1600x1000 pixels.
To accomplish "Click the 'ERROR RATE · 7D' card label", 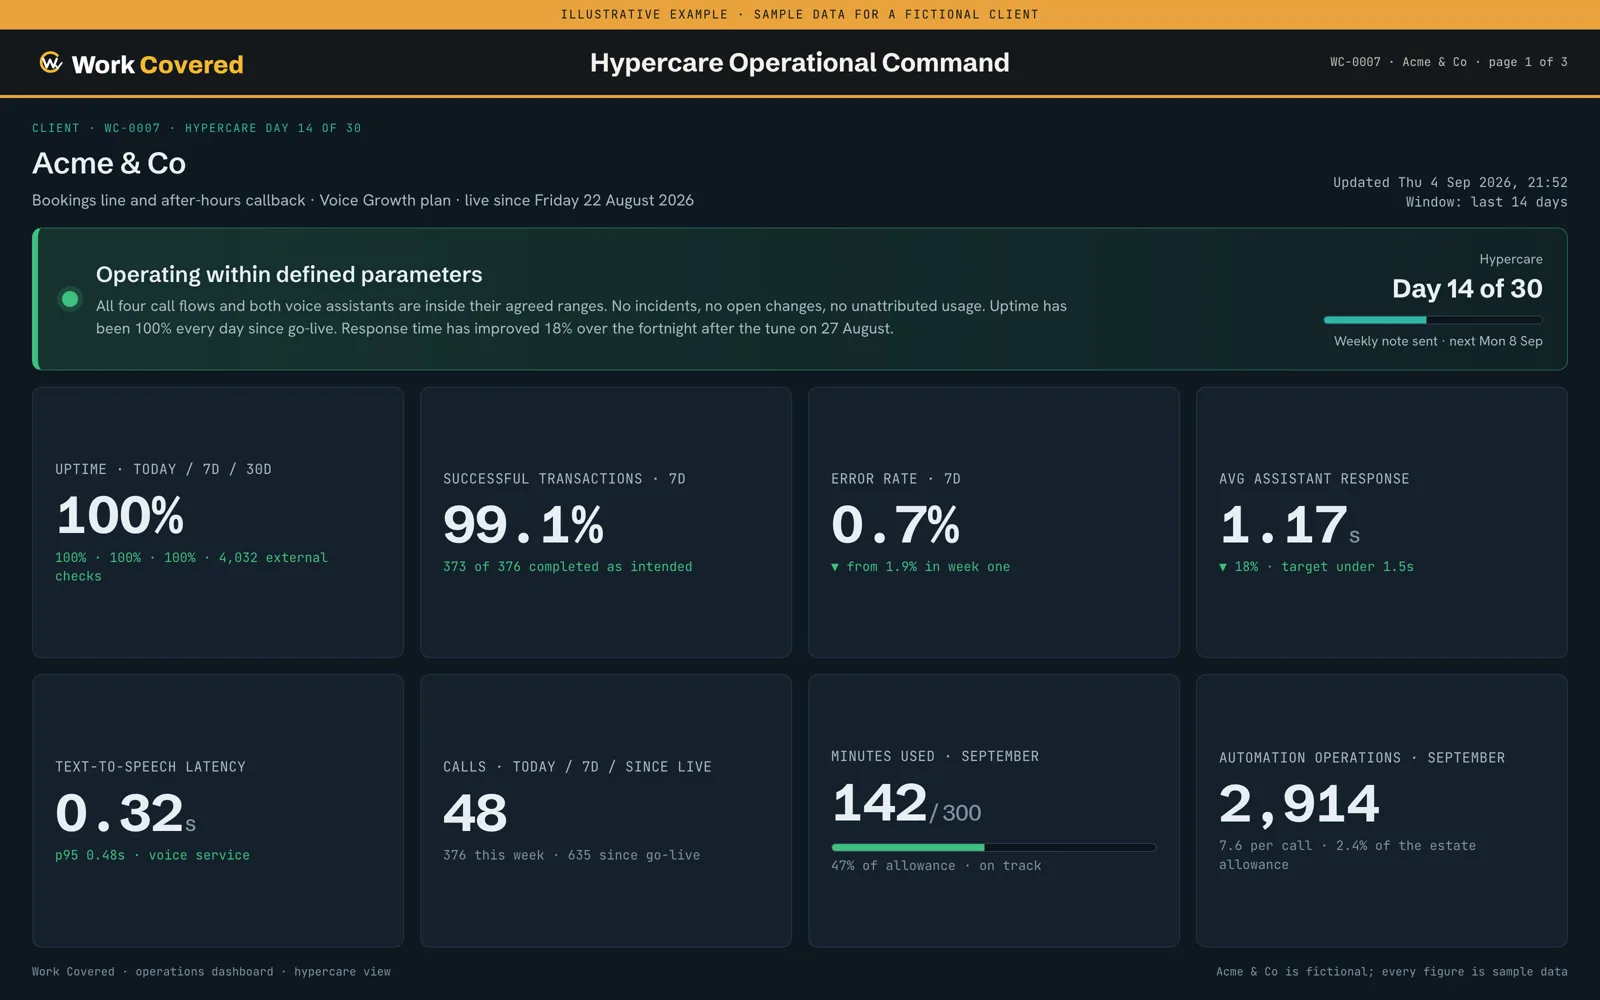I will 895,479.
